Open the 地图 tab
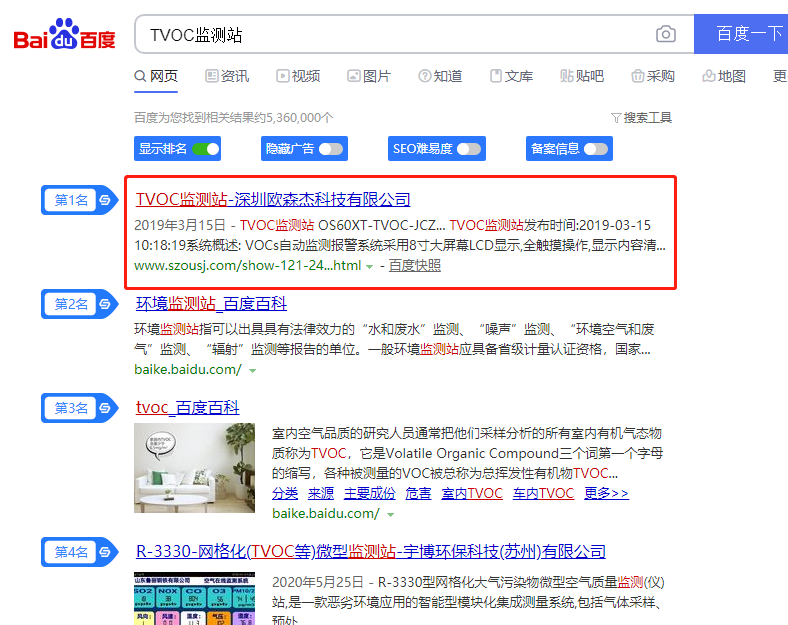This screenshot has height=625, width=788. (724, 76)
